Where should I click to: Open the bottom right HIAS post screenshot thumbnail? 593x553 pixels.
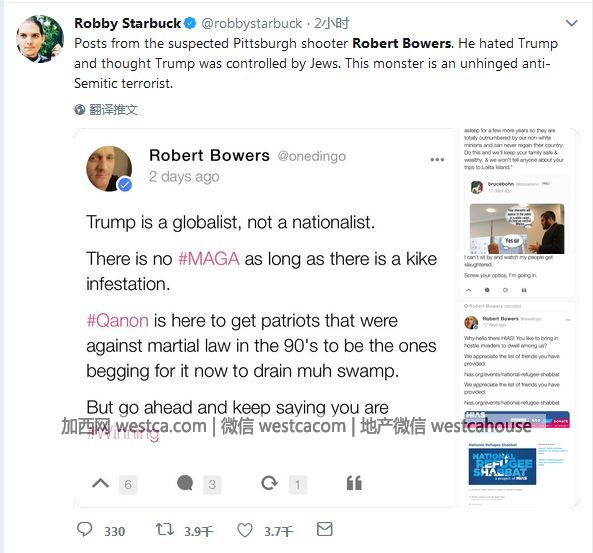tap(518, 404)
